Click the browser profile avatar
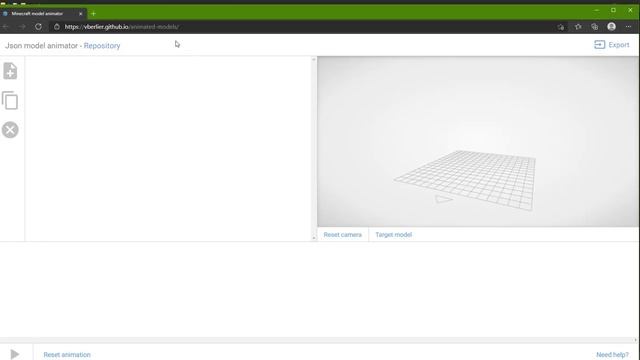The width and height of the screenshot is (640, 360). [x=611, y=27]
